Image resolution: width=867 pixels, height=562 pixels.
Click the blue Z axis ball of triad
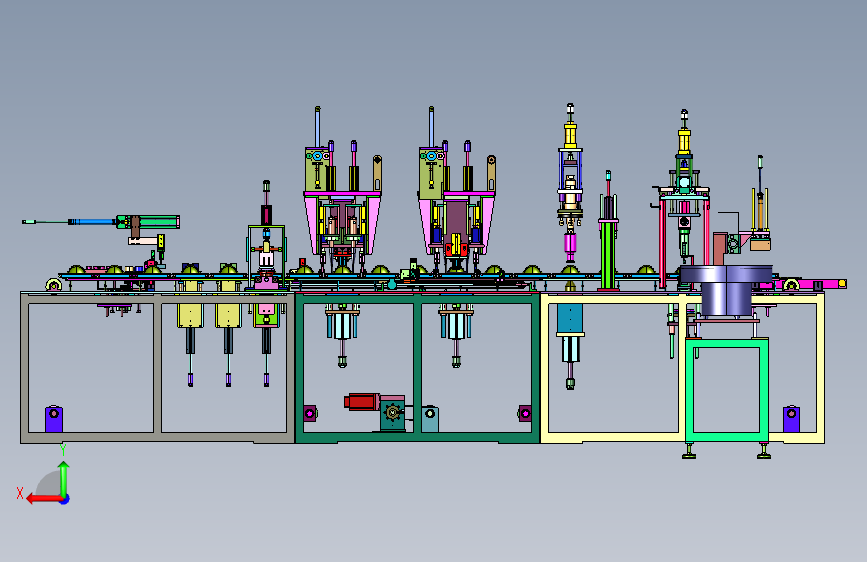point(65,499)
